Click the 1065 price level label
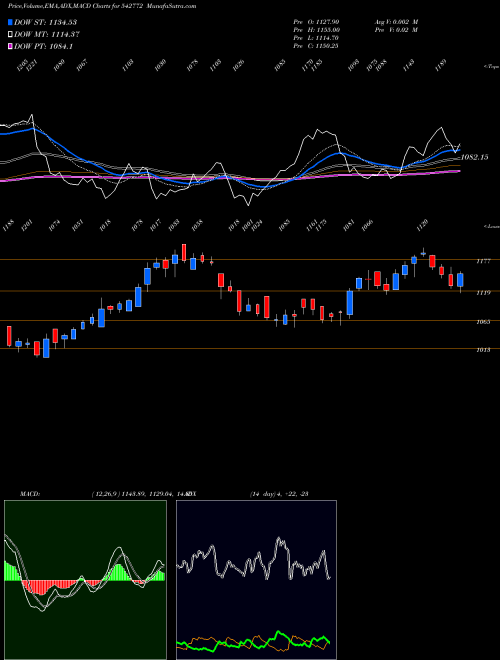This screenshot has height=660, width=500. pyautogui.click(x=483, y=322)
